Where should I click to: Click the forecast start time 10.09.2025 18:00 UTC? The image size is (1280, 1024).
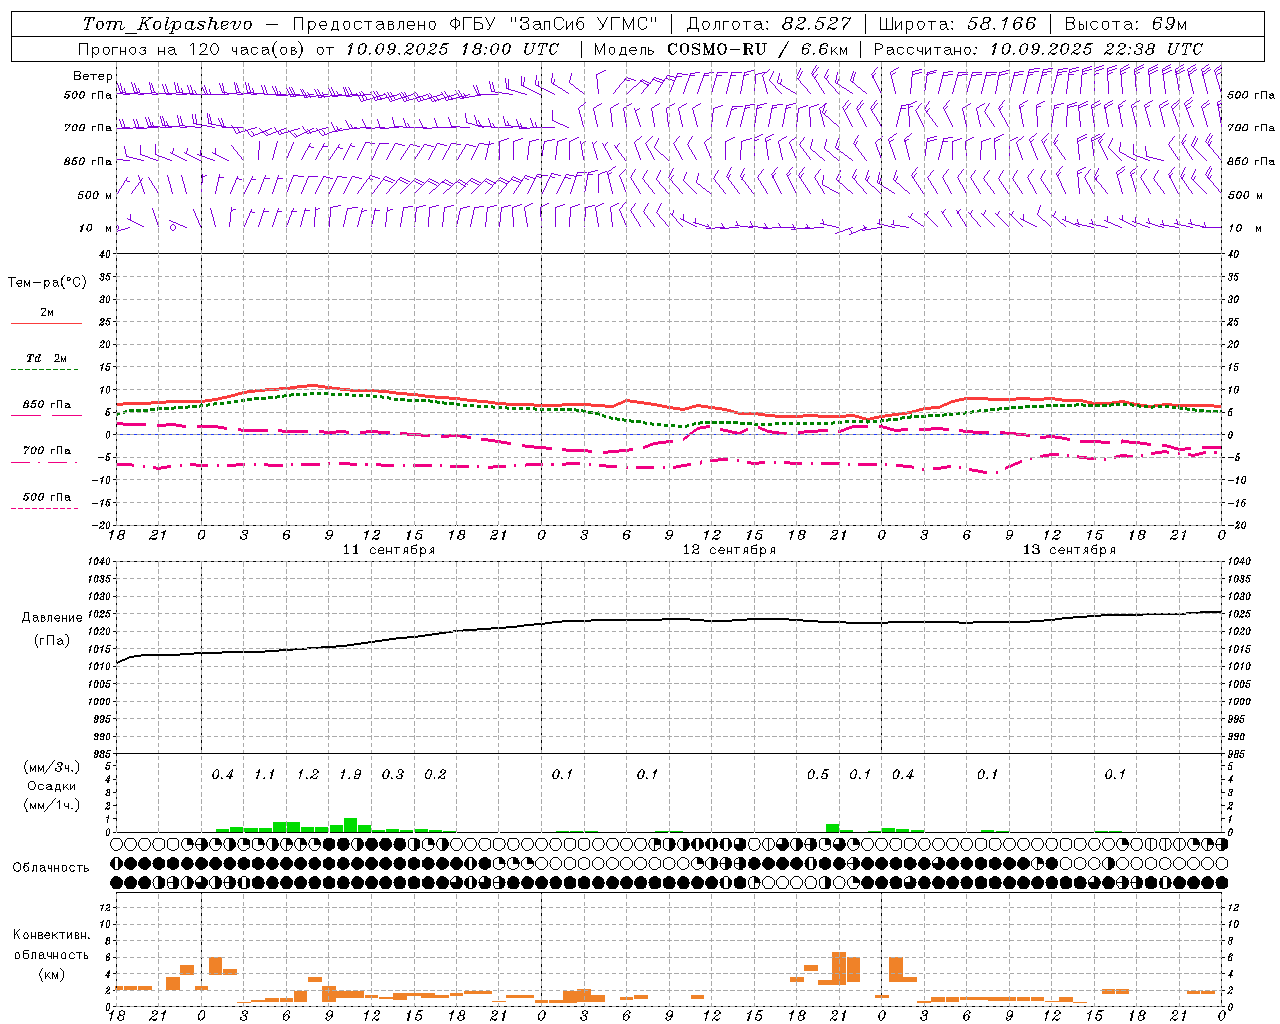(x=452, y=49)
